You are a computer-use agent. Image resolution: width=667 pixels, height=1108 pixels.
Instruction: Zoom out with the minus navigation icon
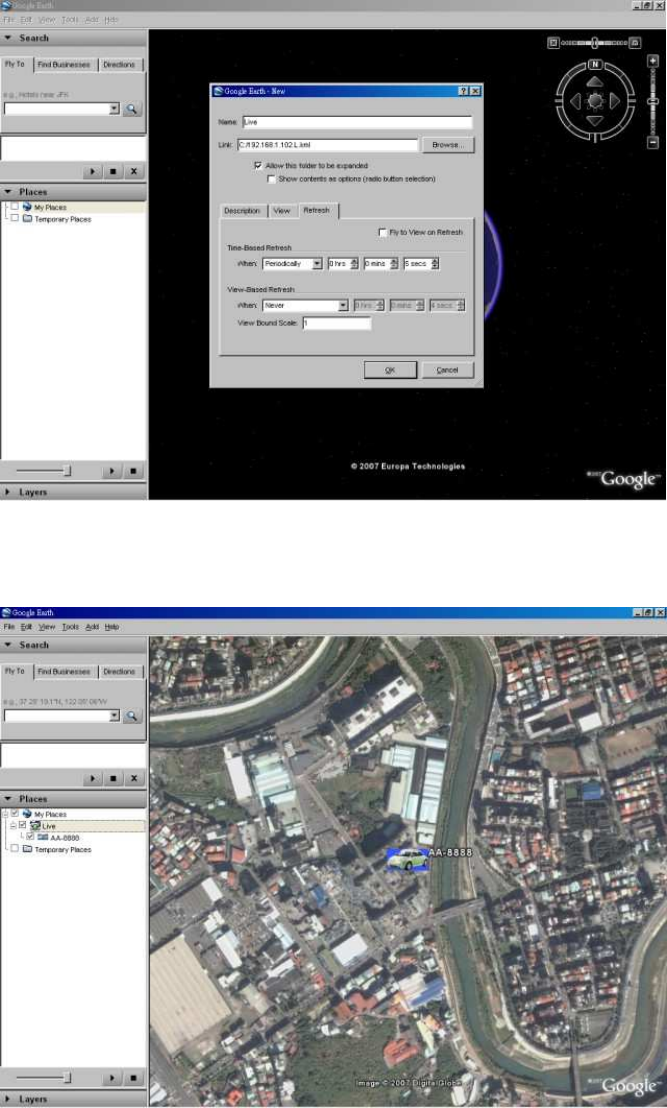[653, 143]
